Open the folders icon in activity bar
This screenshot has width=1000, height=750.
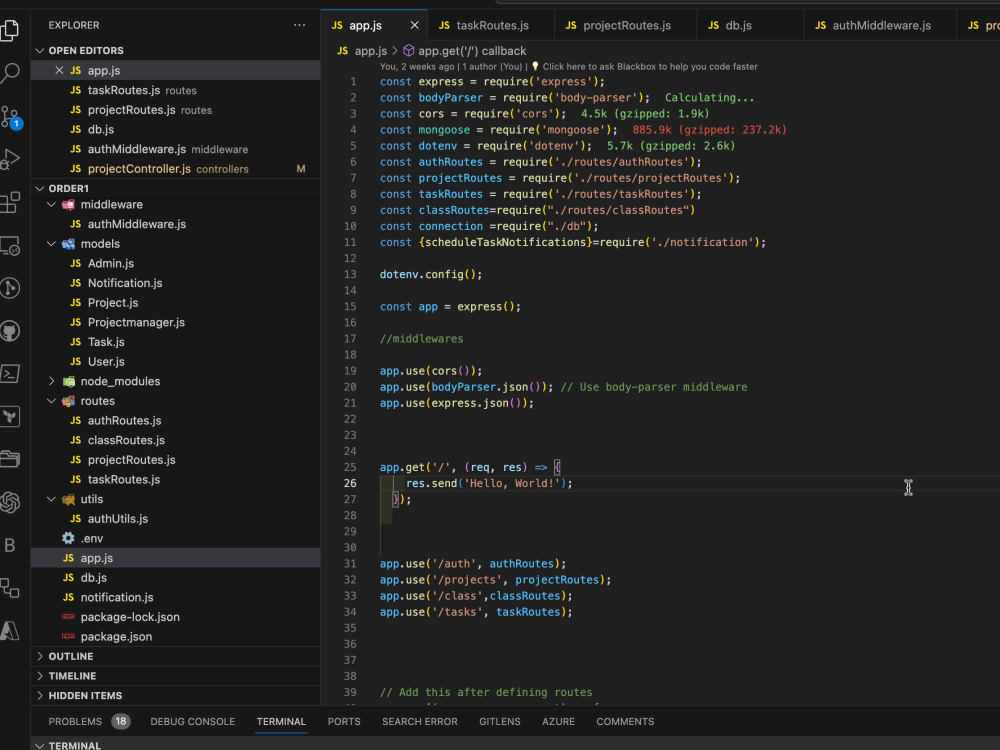click(x=10, y=459)
